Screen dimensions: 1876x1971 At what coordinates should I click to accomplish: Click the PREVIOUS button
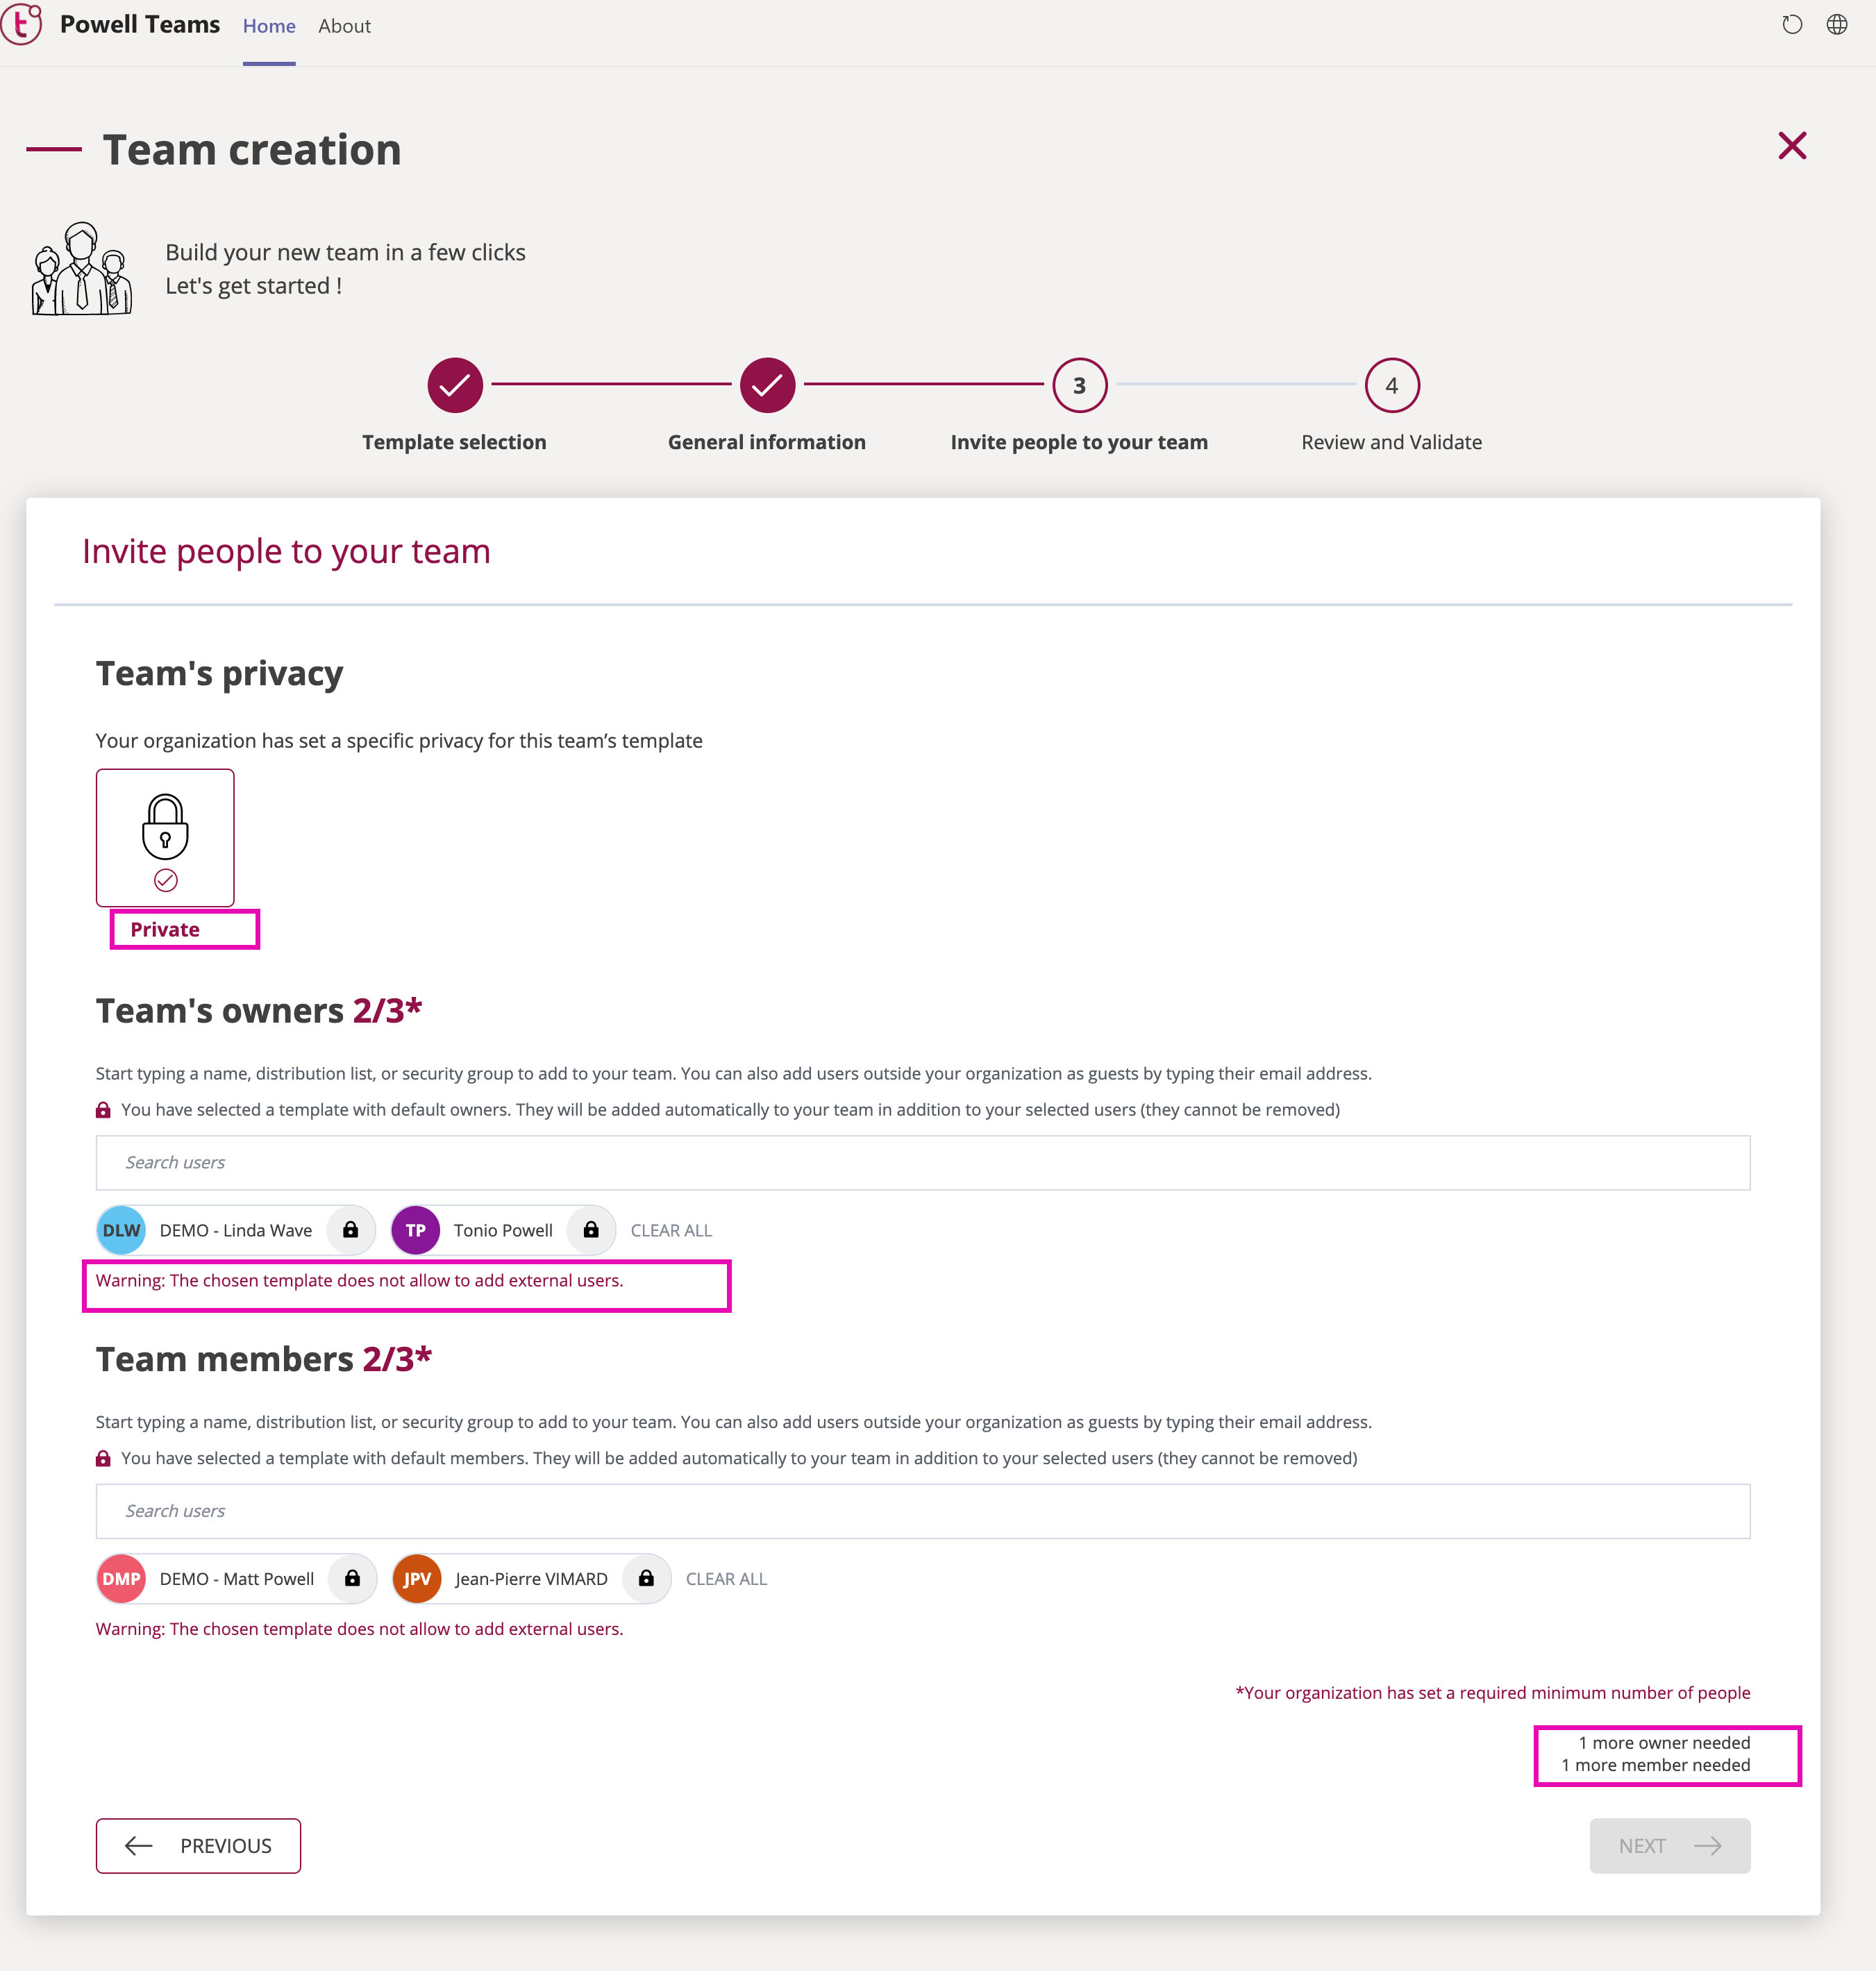click(198, 1845)
